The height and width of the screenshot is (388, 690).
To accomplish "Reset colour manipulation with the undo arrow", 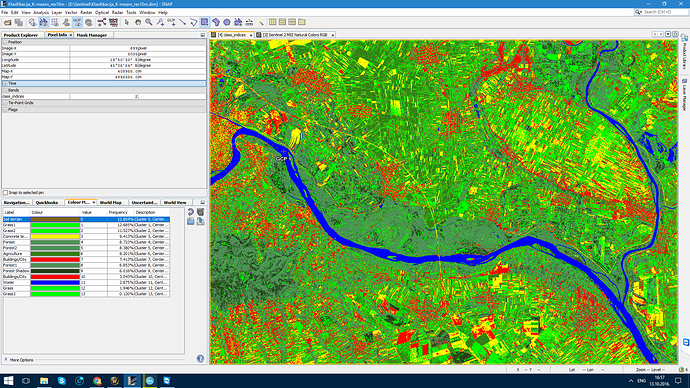I will (191, 212).
